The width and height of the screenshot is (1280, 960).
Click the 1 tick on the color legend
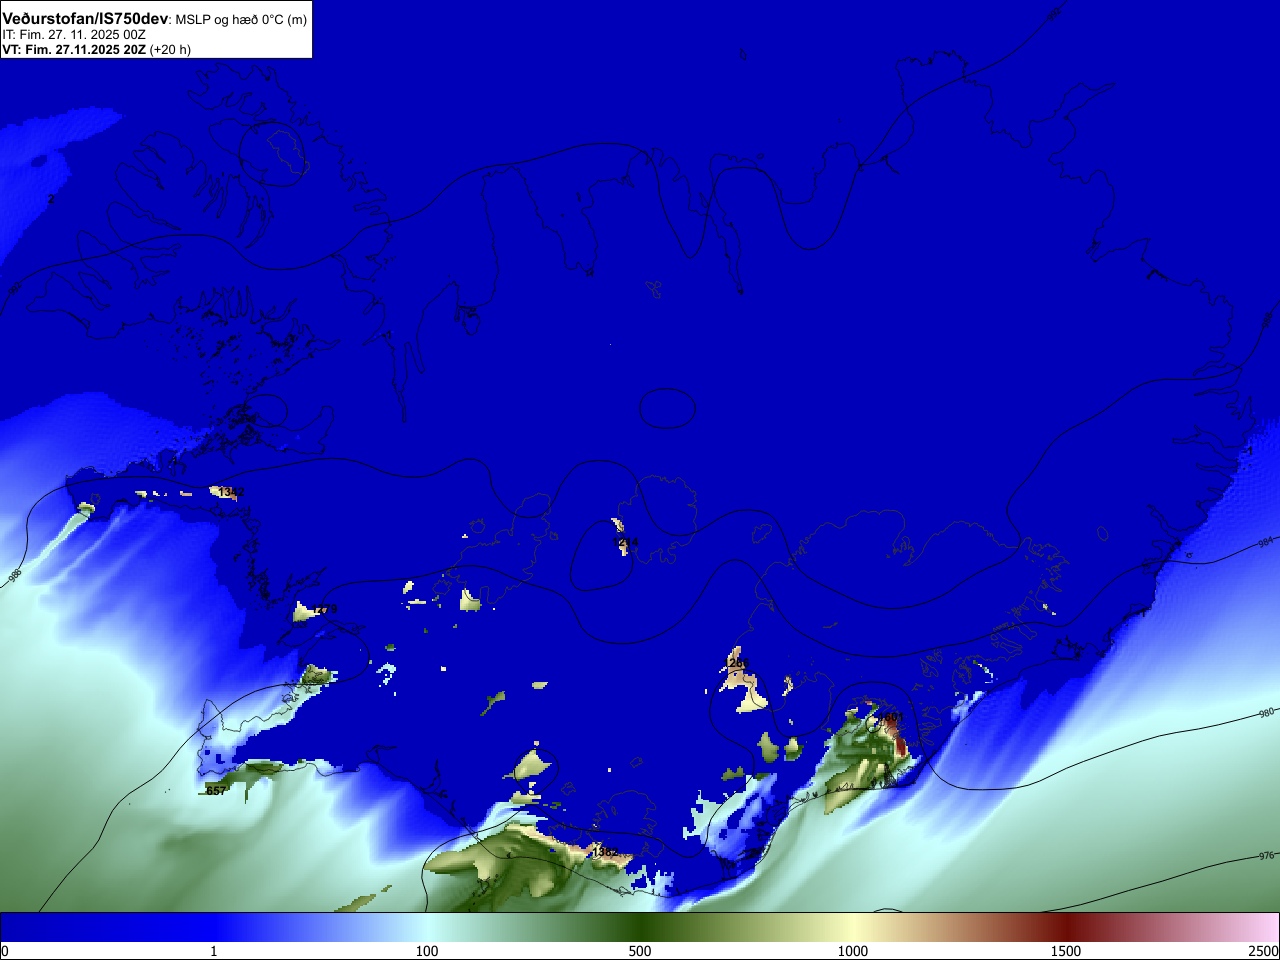pyautogui.click(x=213, y=951)
